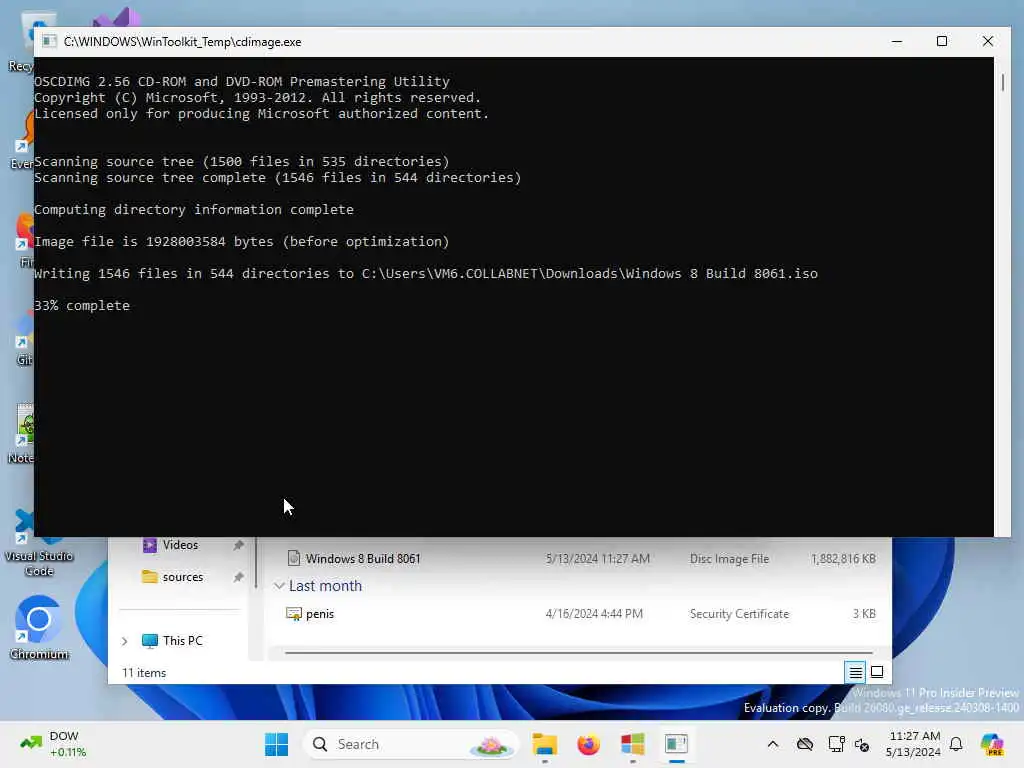This screenshot has height=768, width=1024.
Task: Click the Security Certificate type cell
Action: 739,614
